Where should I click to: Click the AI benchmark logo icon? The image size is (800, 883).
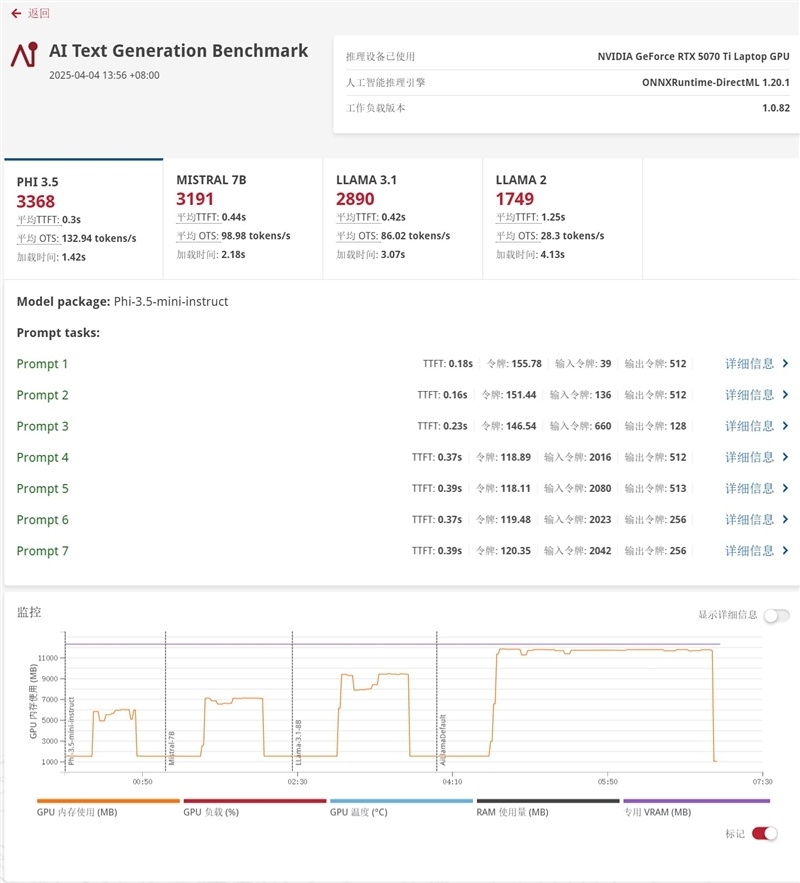[24, 54]
